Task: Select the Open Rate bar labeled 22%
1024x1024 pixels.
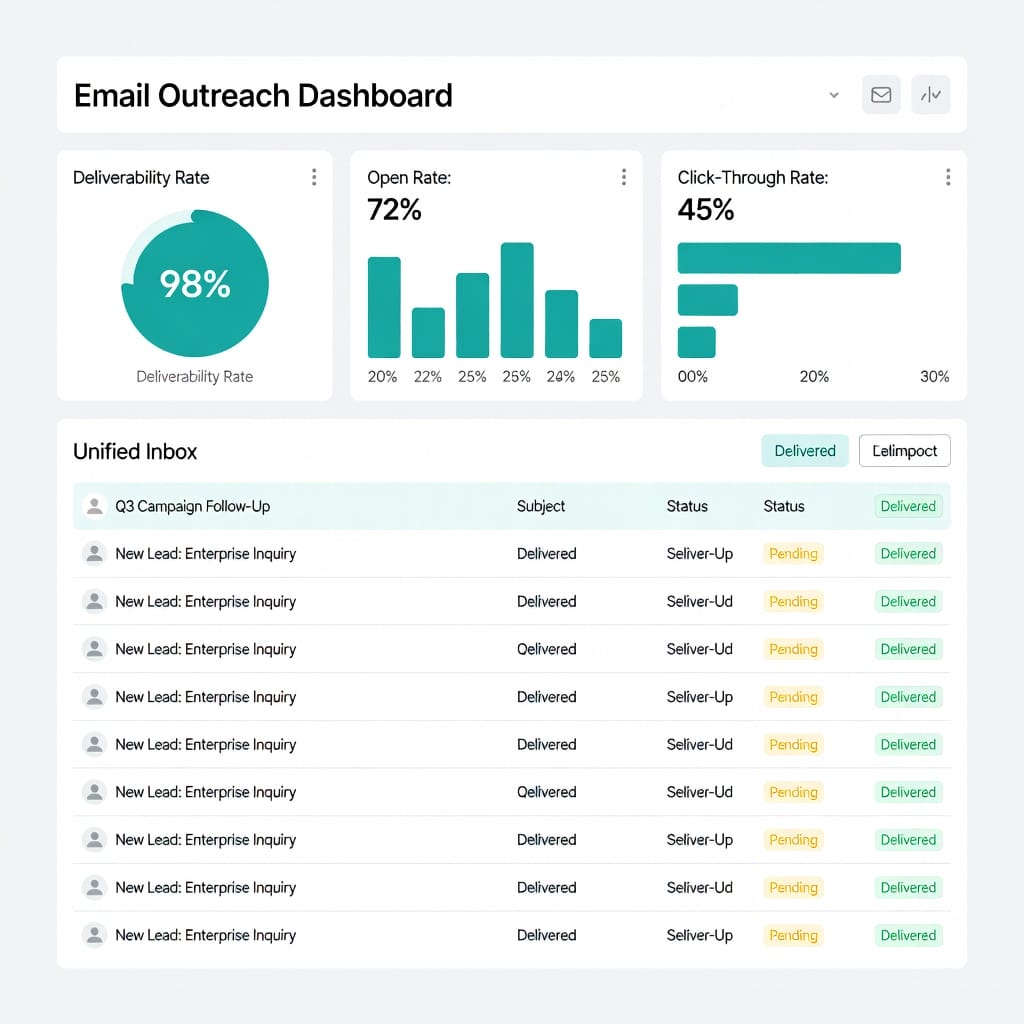Action: click(x=428, y=333)
